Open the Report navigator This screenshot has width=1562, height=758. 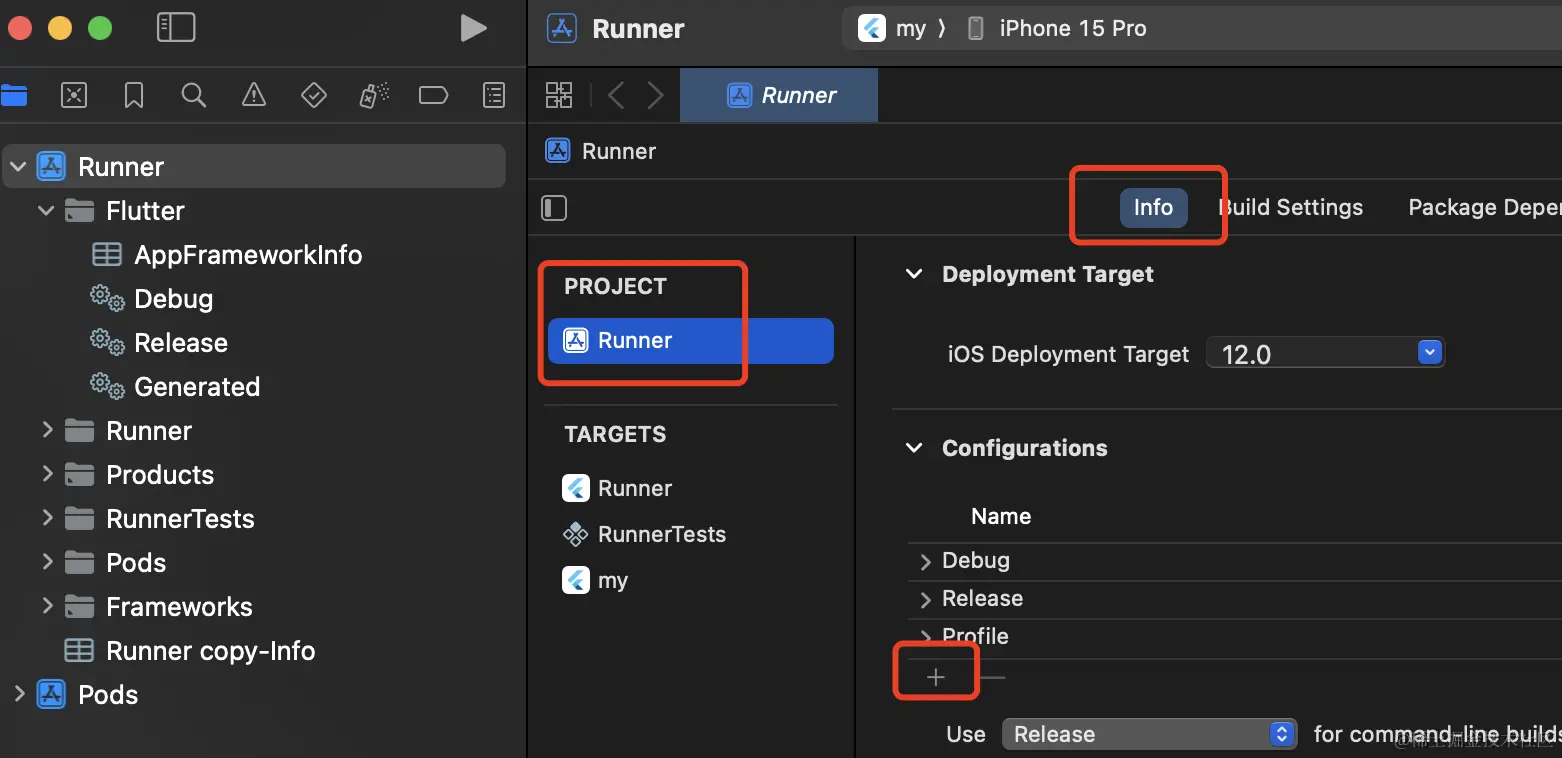click(x=494, y=95)
